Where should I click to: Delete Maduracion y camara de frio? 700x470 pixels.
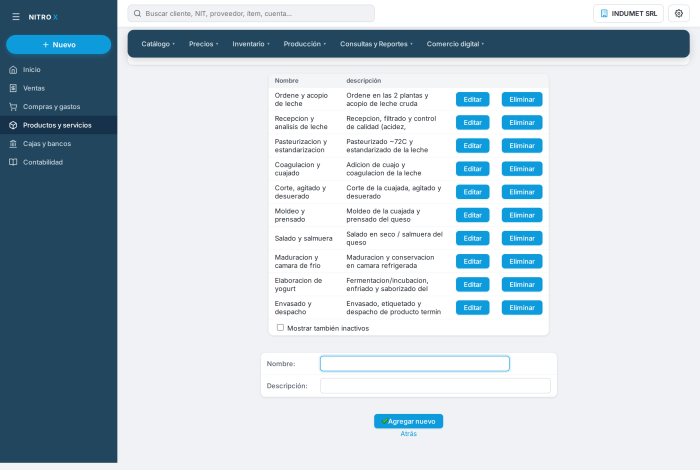pyautogui.click(x=522, y=262)
